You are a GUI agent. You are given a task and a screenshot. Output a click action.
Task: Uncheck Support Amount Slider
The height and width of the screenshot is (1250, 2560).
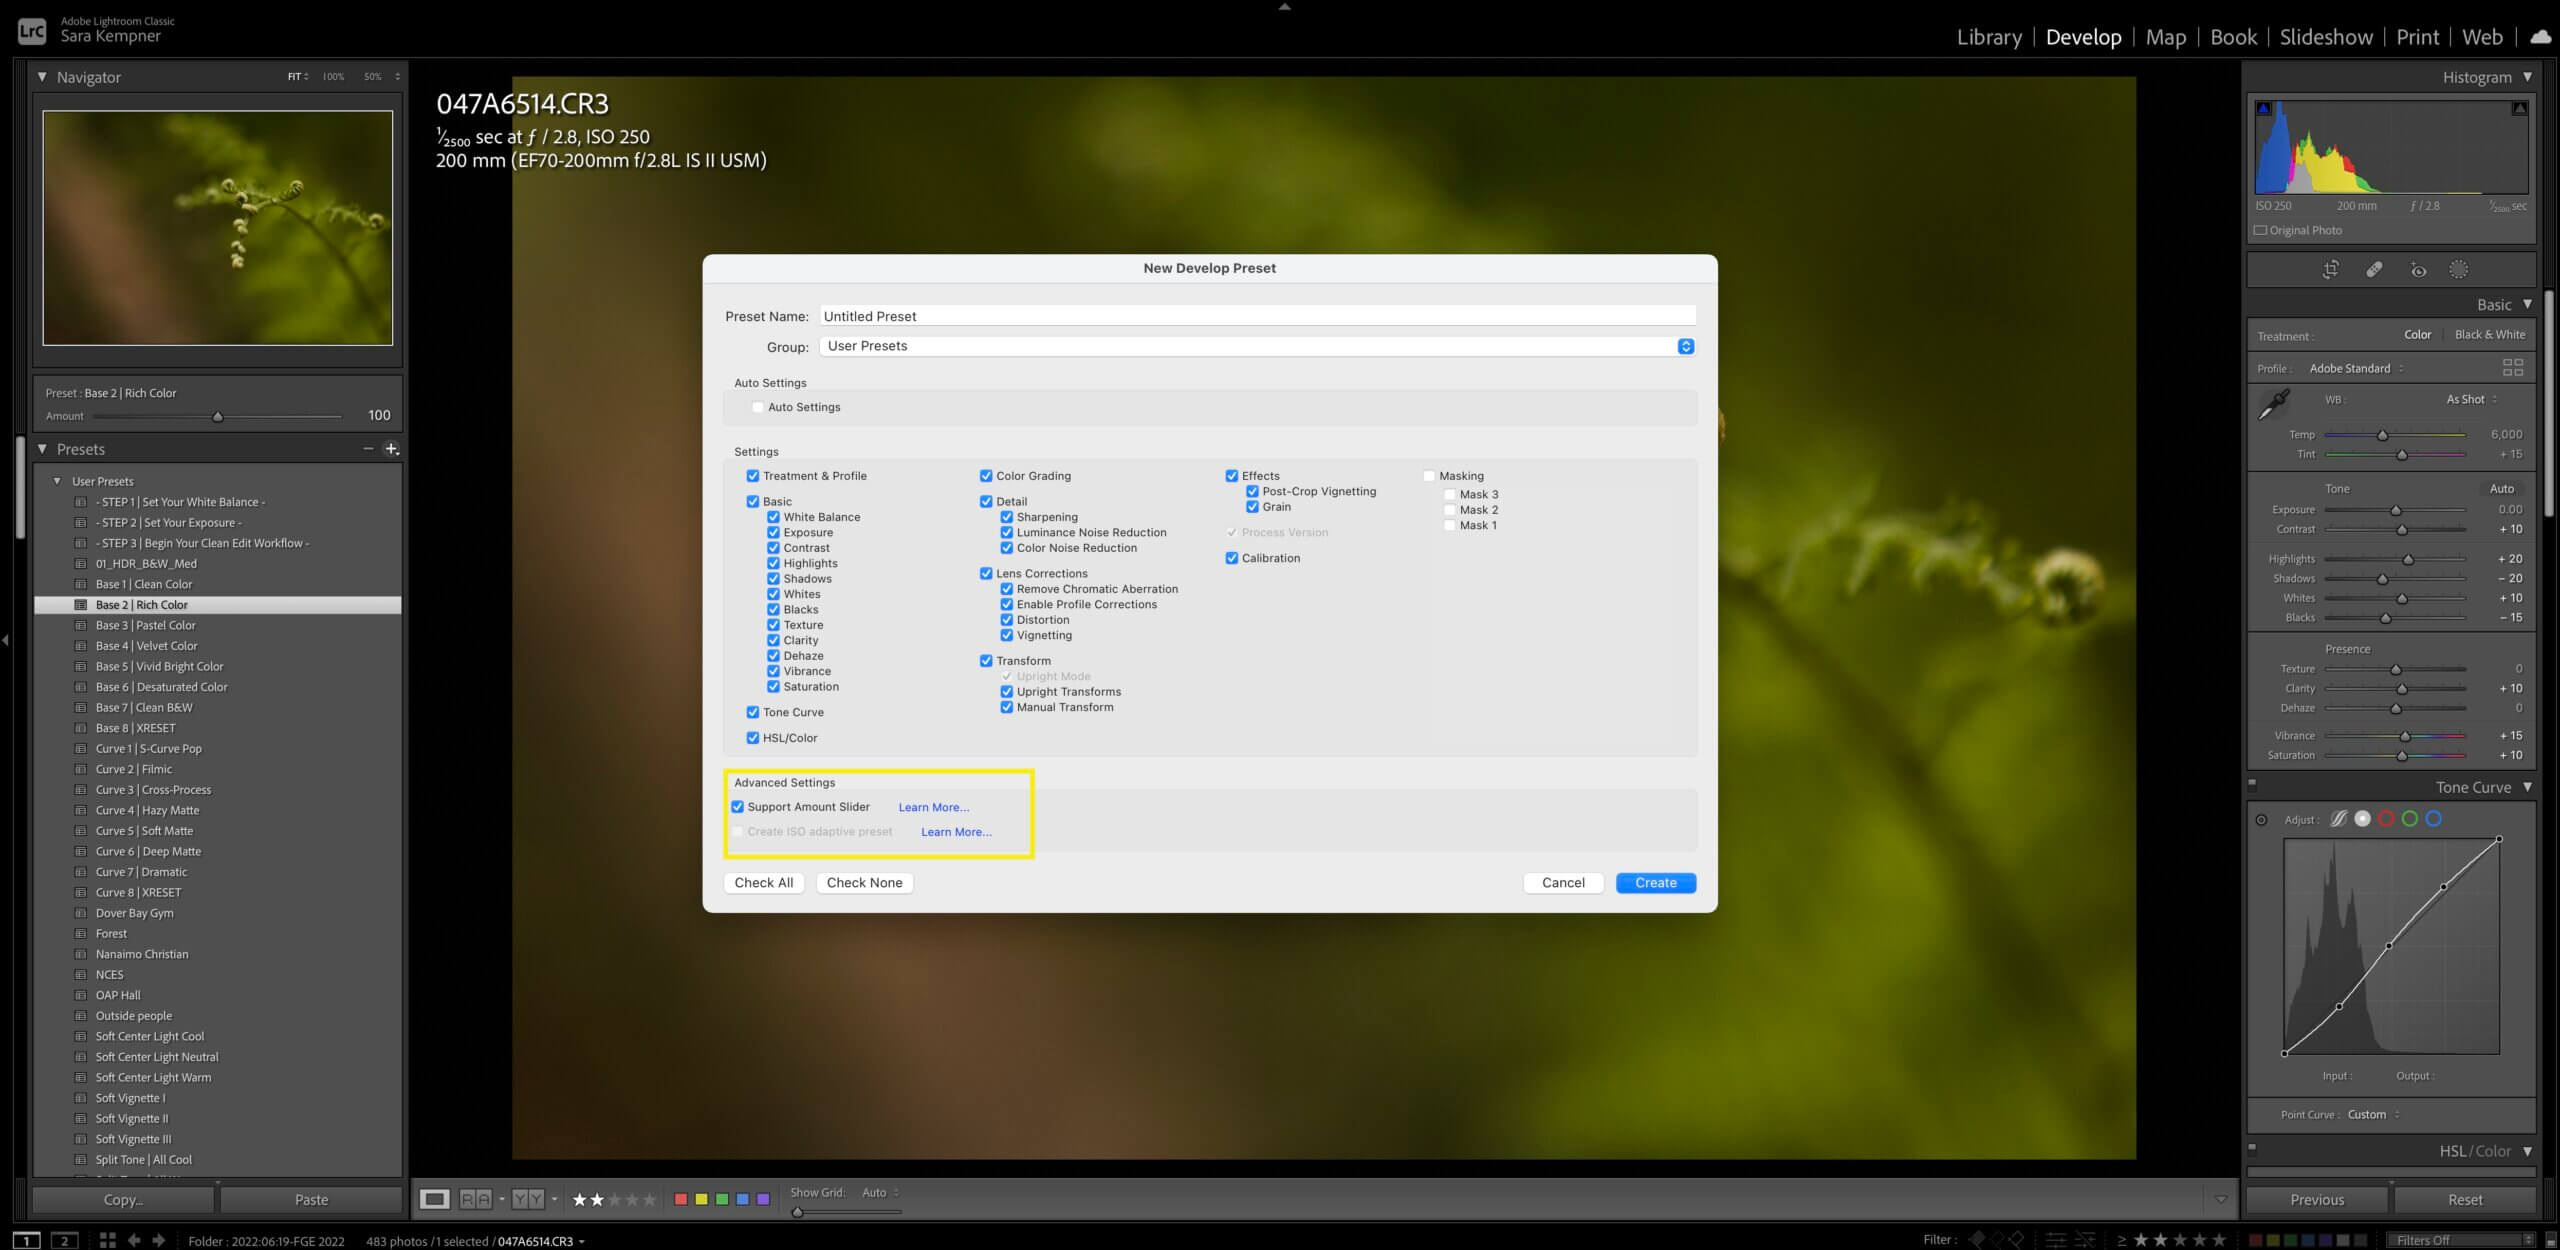tap(738, 807)
